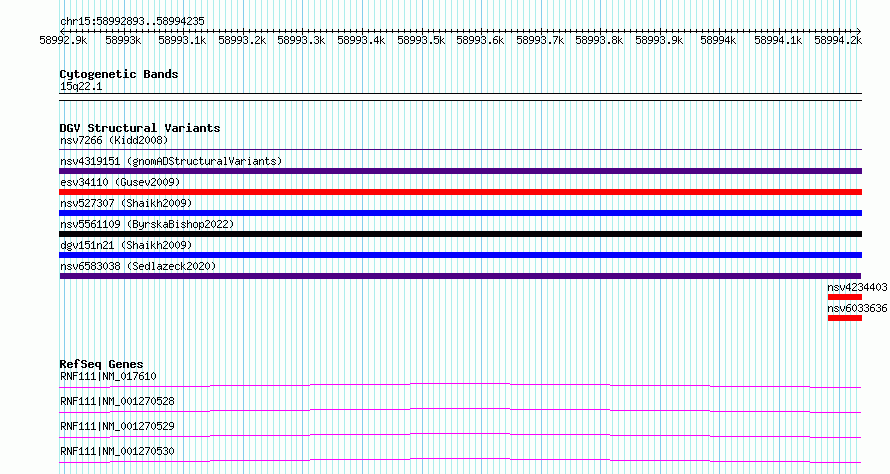Viewport: 890px width, 474px height.
Task: Select the nsv4234403 variant label
Action: pyautogui.click(x=857, y=287)
